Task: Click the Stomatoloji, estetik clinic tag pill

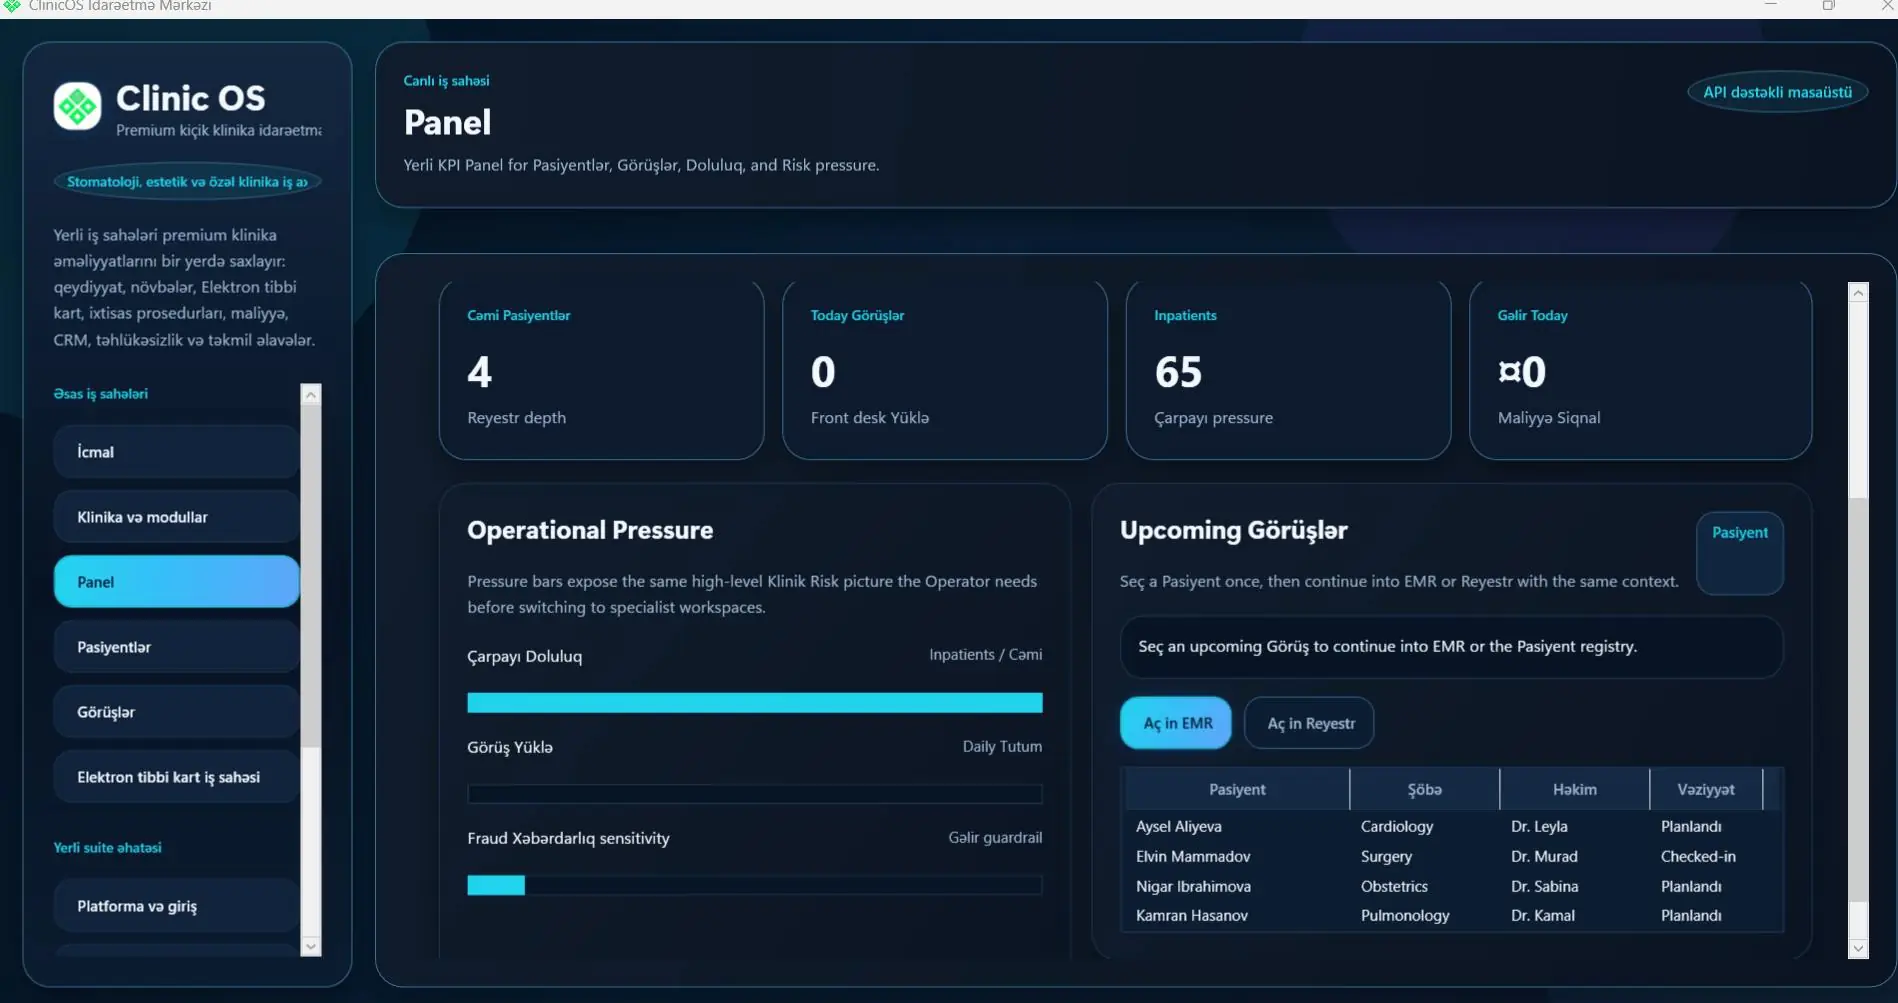Action: click(x=187, y=182)
